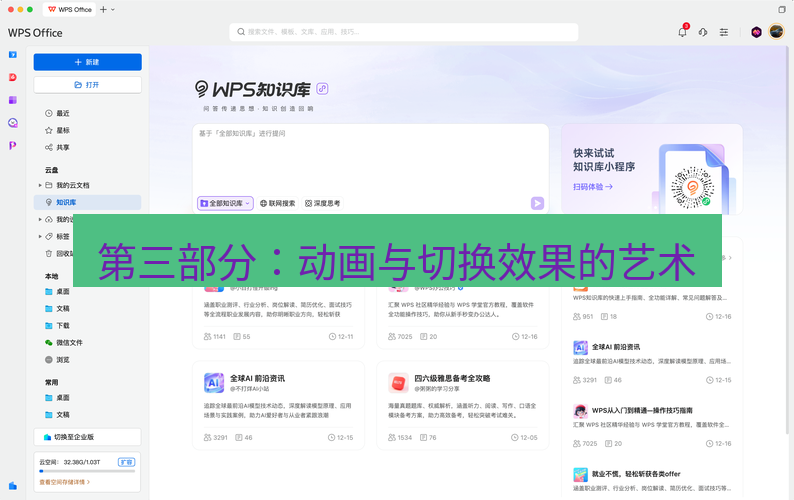Expand the 标签 tags tree item

40,236
